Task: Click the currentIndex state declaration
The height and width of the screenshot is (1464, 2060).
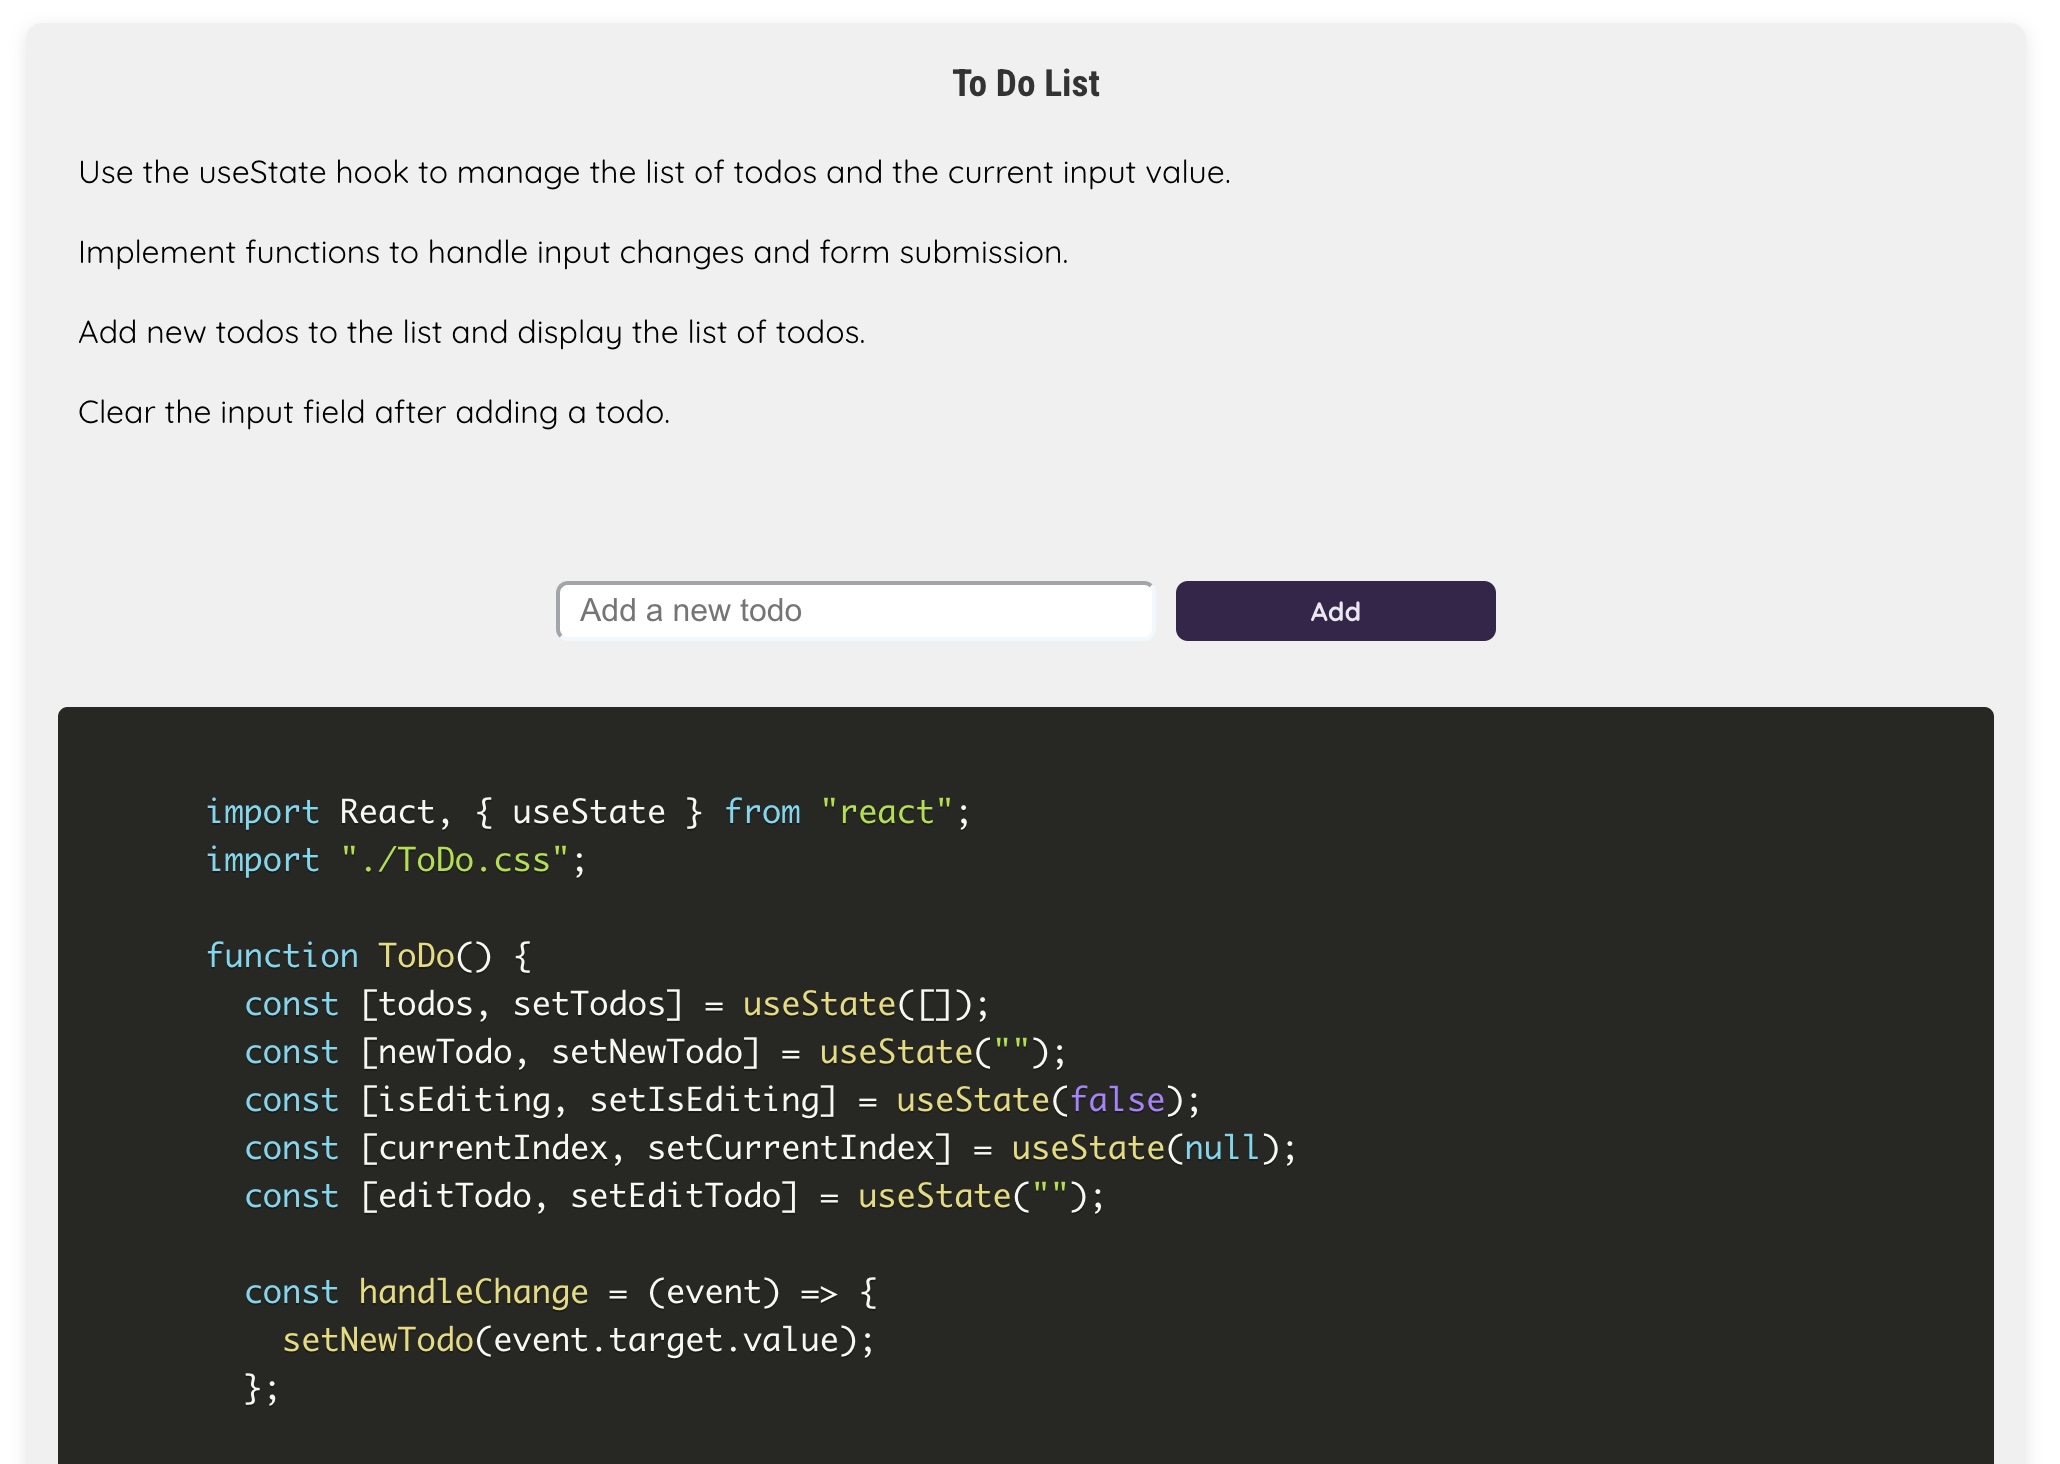Action: pyautogui.click(x=770, y=1147)
